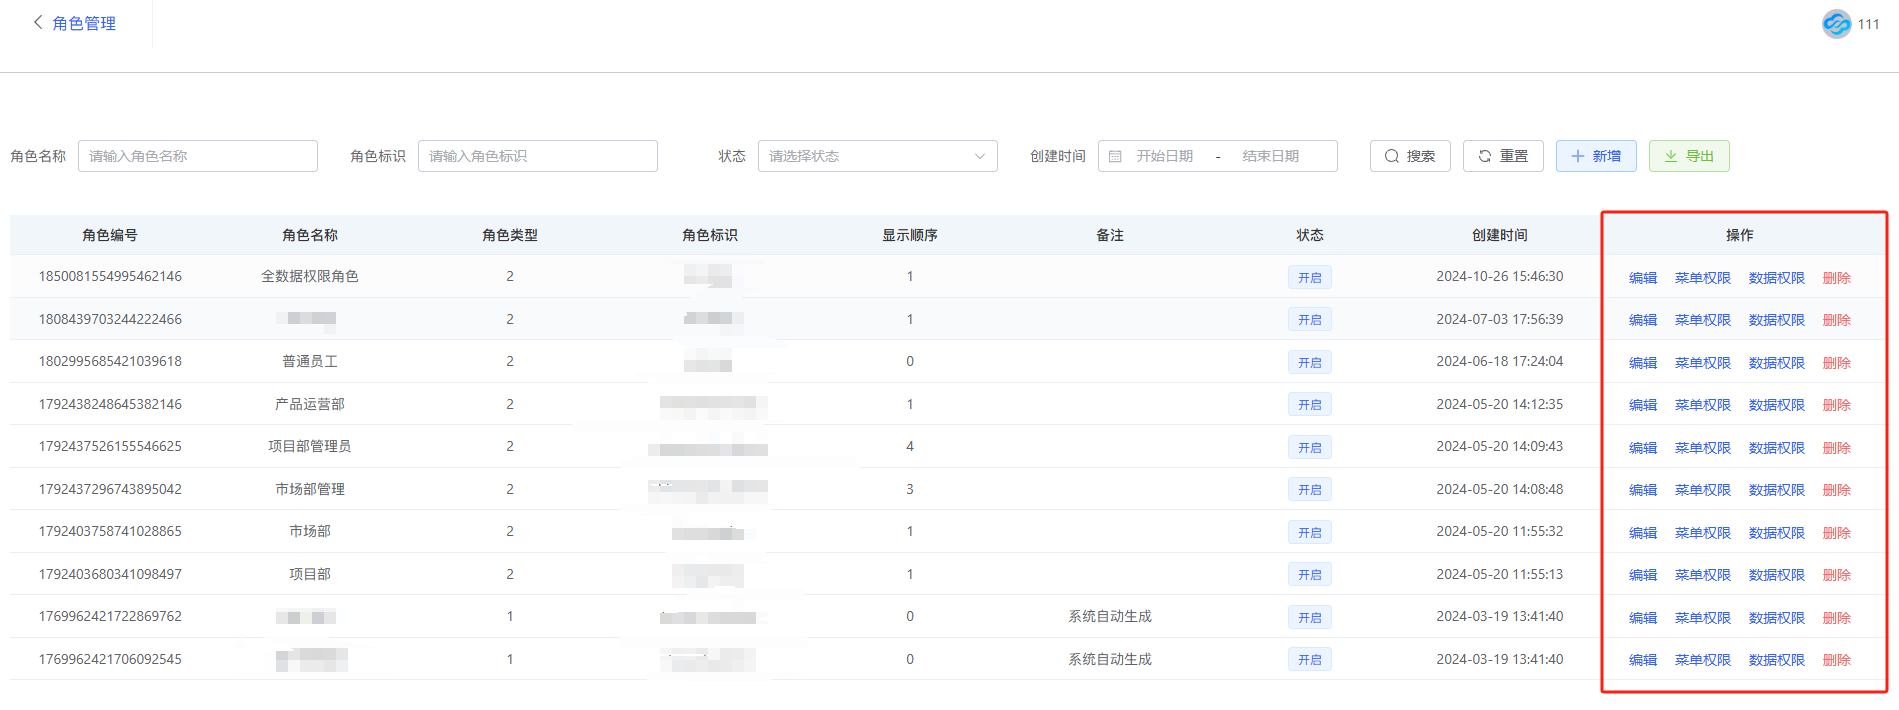Open the 状态 dropdown selector

[877, 156]
